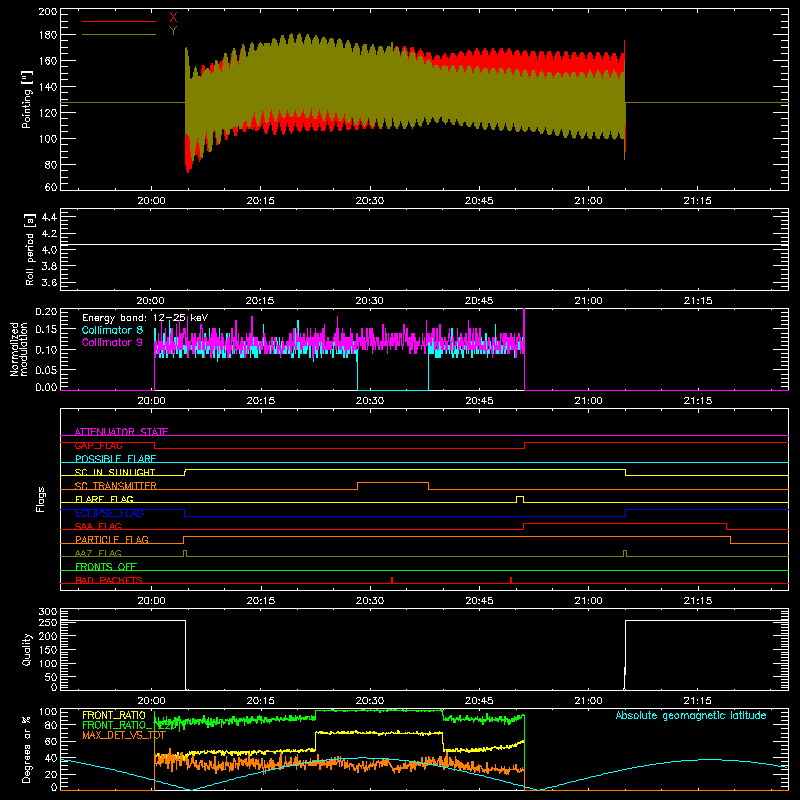800x800 pixels.
Task: Click the 200 value on Pointing axis
Action: pyautogui.click(x=48, y=11)
